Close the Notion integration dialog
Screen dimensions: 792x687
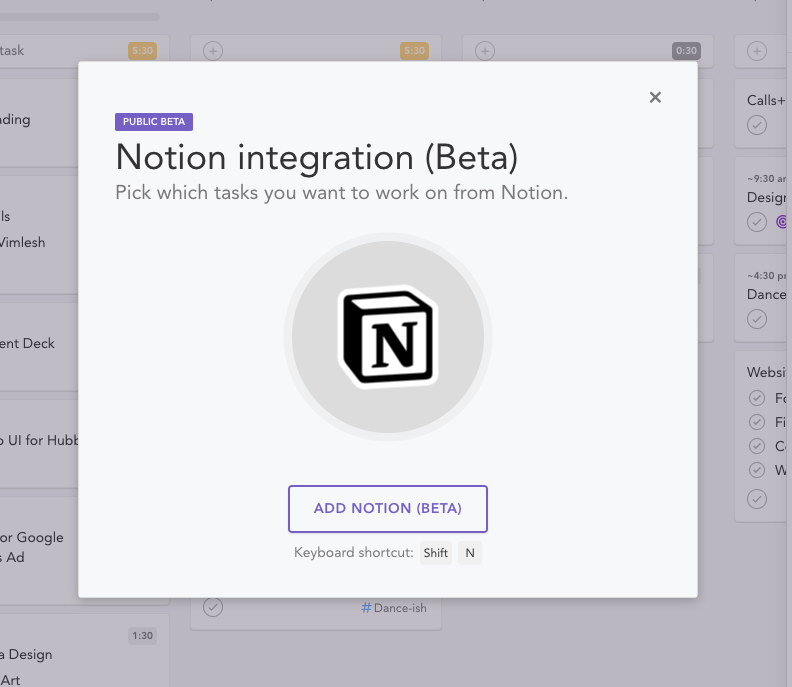pyautogui.click(x=655, y=97)
